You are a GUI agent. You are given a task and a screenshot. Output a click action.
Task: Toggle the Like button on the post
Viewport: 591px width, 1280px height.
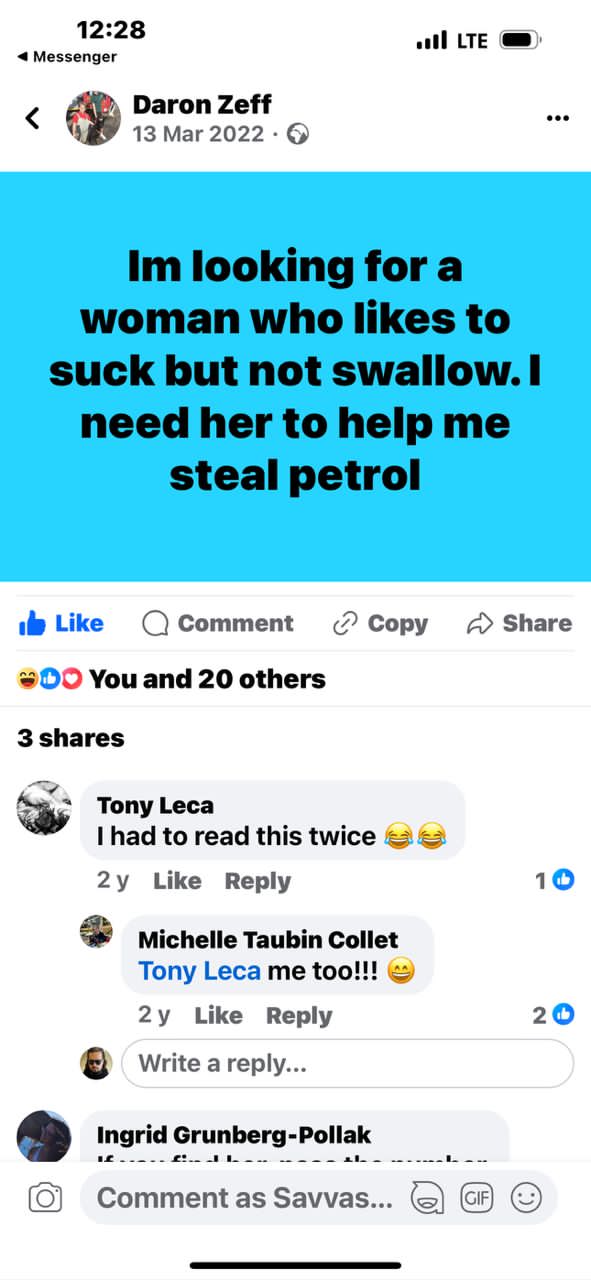[61, 623]
